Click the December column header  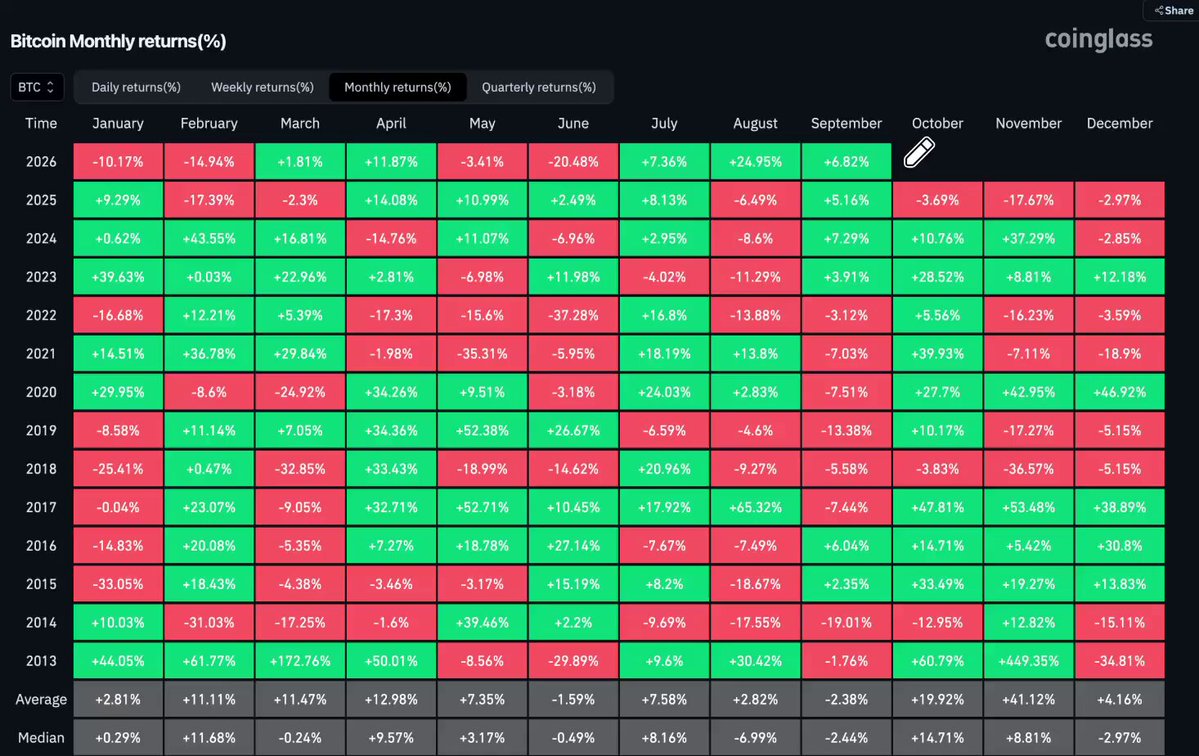click(1119, 123)
